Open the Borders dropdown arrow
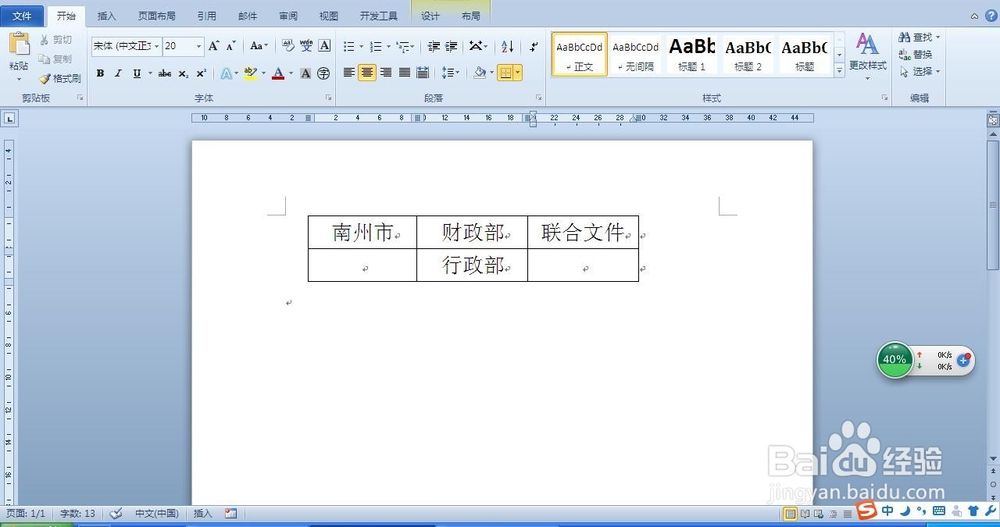This screenshot has height=527, width=1000. click(518, 73)
